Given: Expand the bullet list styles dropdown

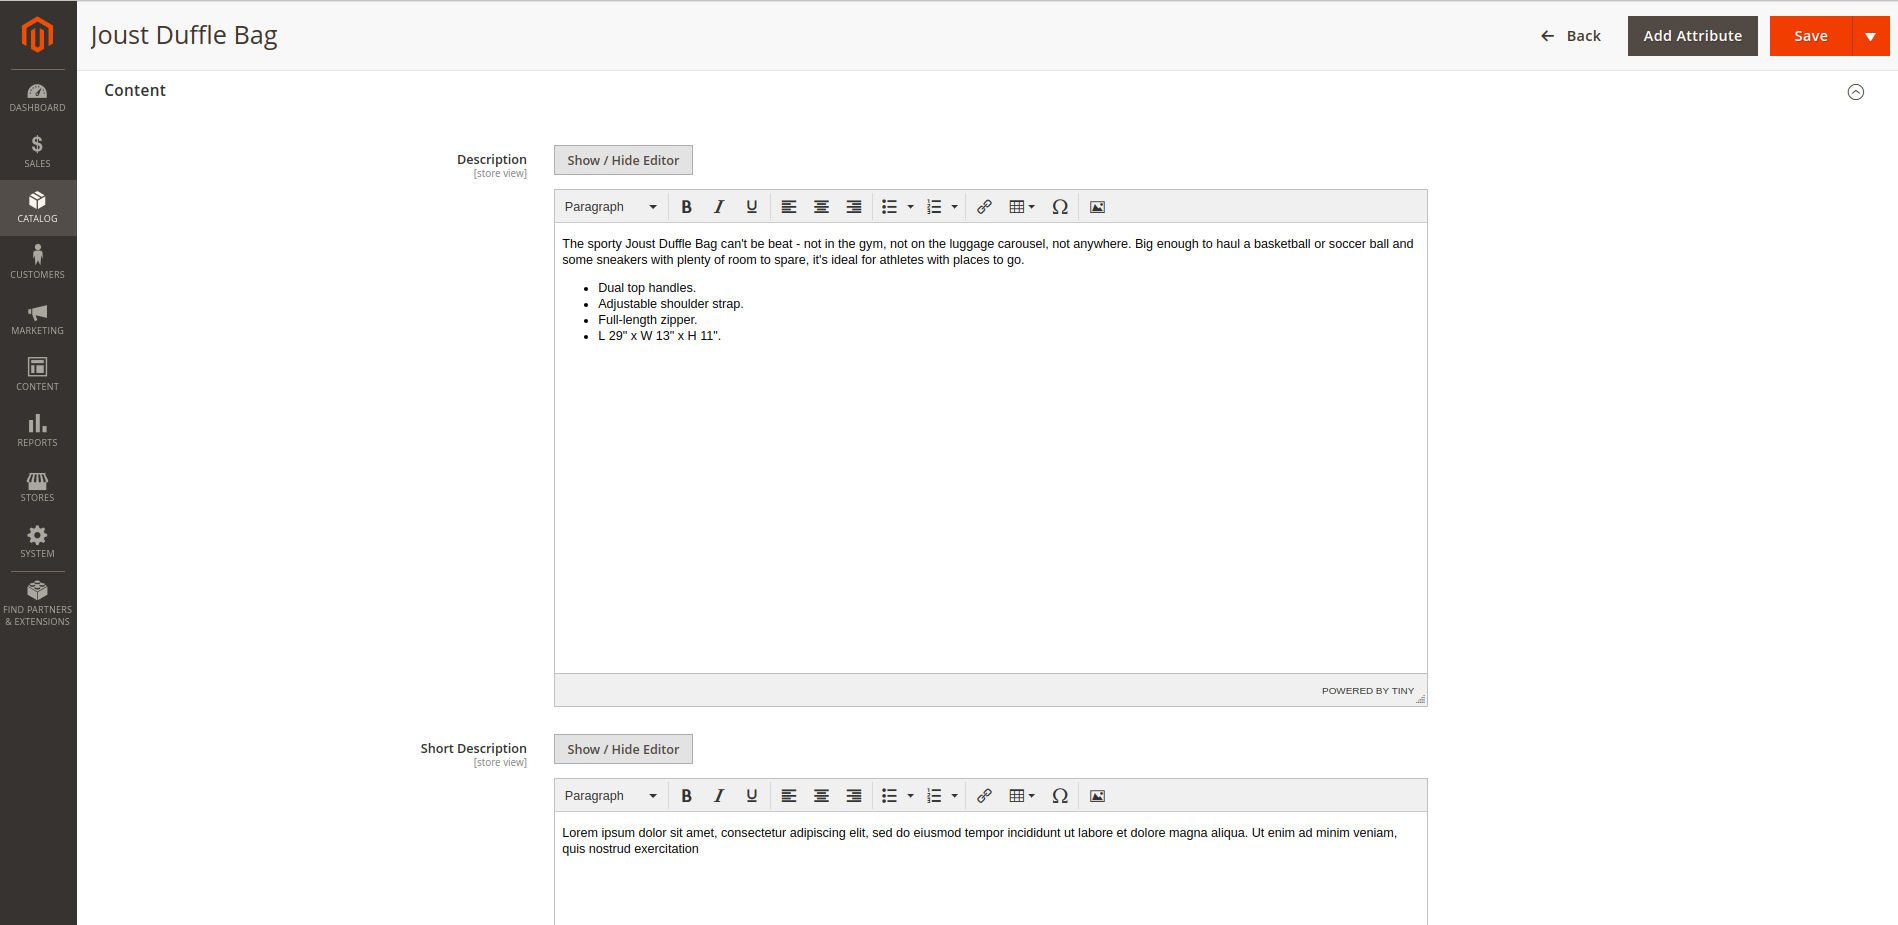Looking at the screenshot, I should [x=910, y=206].
